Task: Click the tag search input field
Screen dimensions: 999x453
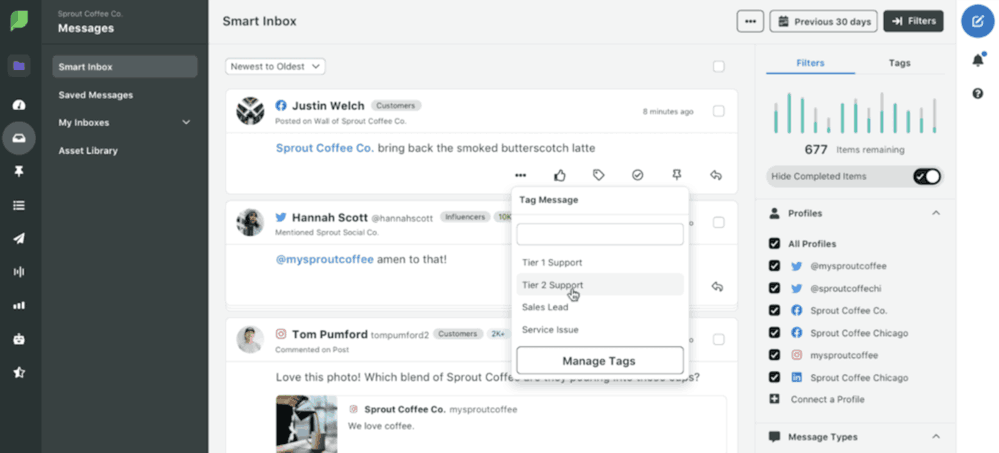Action: 599,234
